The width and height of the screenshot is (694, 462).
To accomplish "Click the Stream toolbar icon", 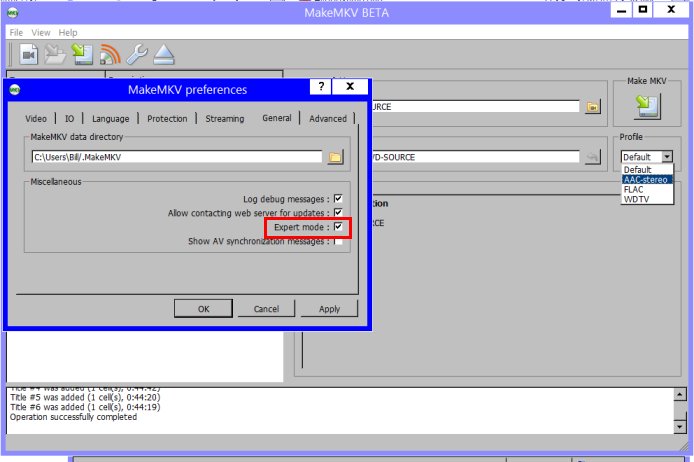I will tap(110, 55).
